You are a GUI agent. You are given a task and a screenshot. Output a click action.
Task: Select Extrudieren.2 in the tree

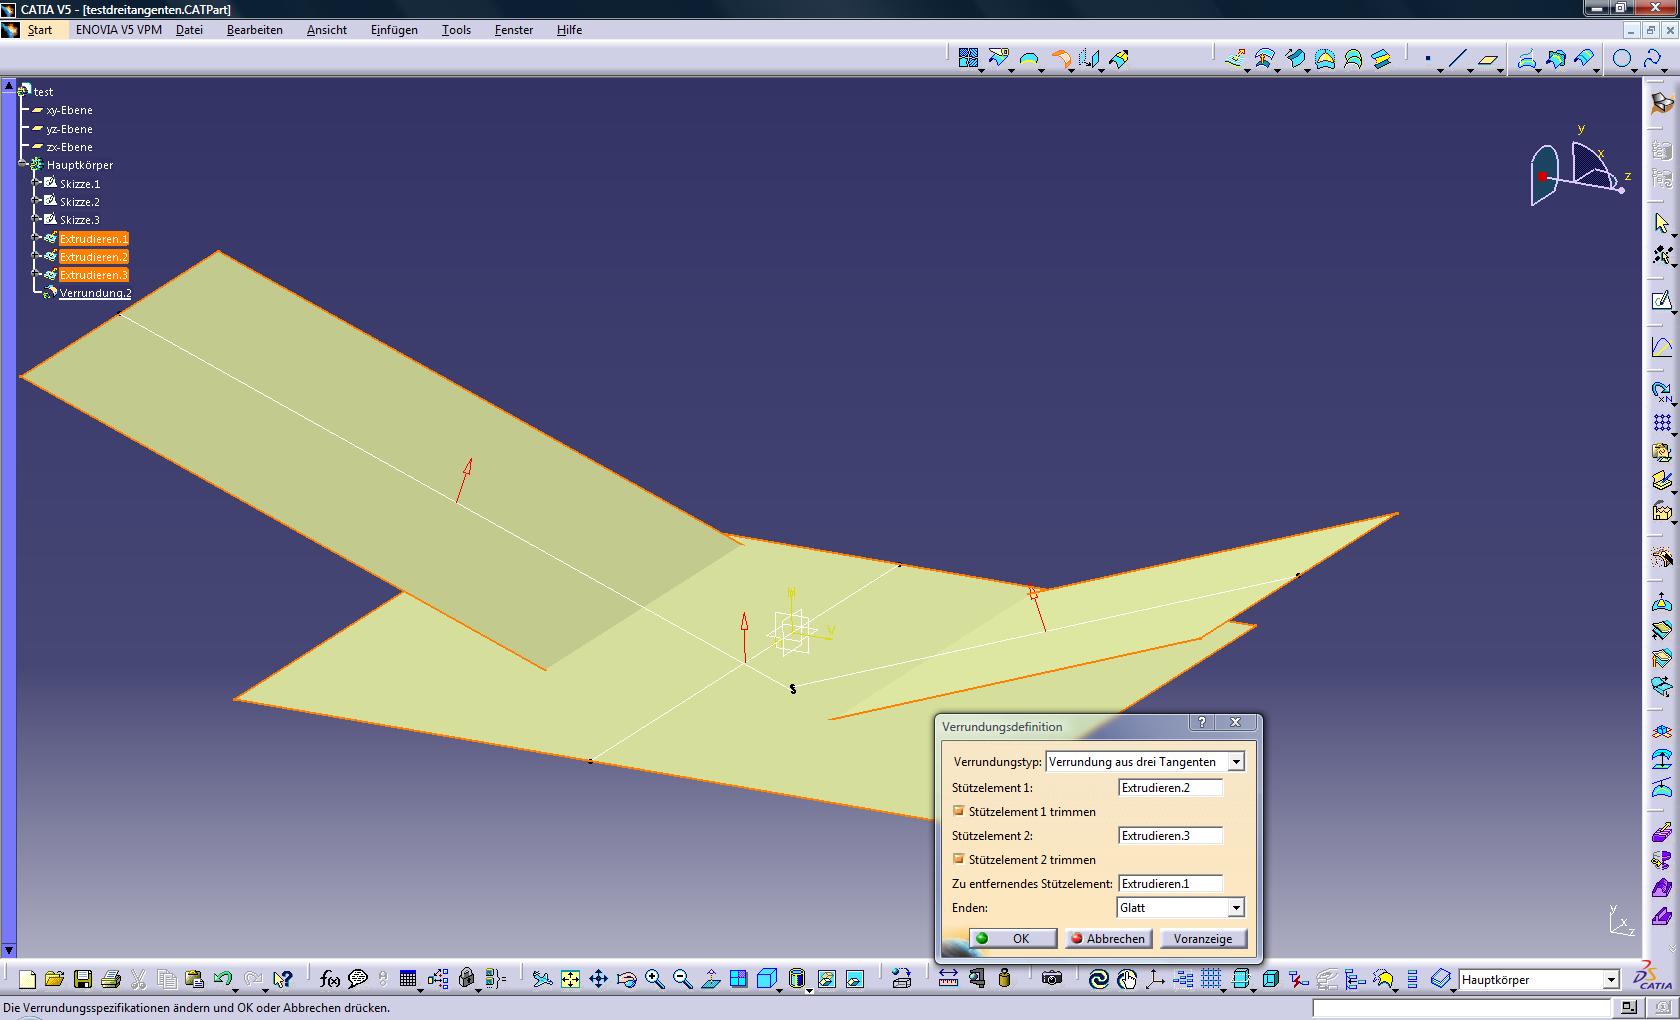pos(94,257)
